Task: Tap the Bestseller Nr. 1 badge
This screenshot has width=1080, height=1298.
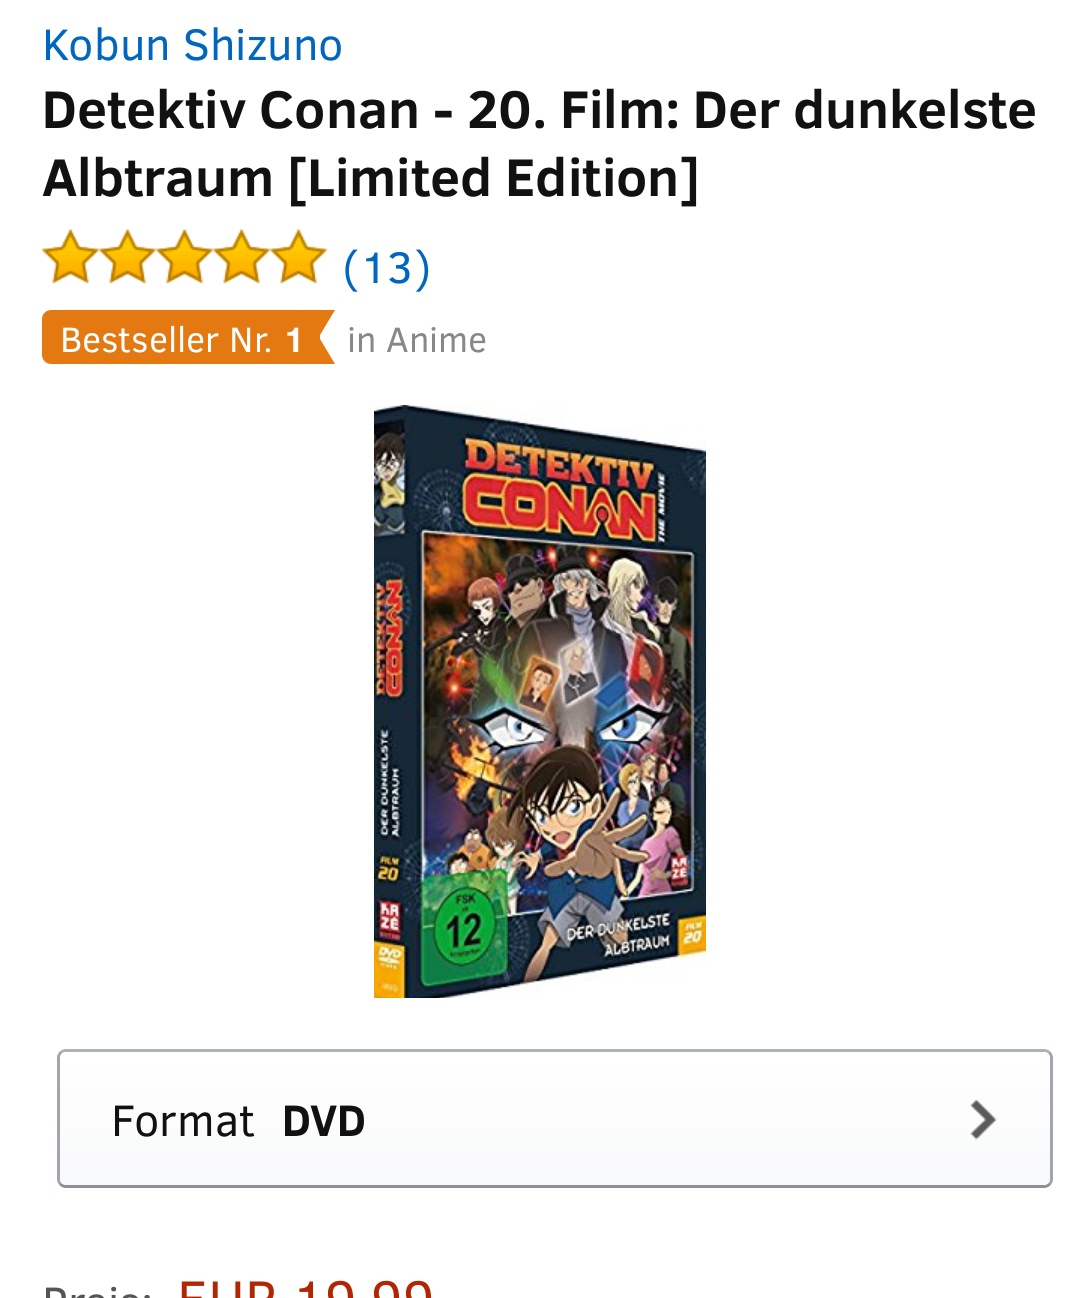Action: 188,338
